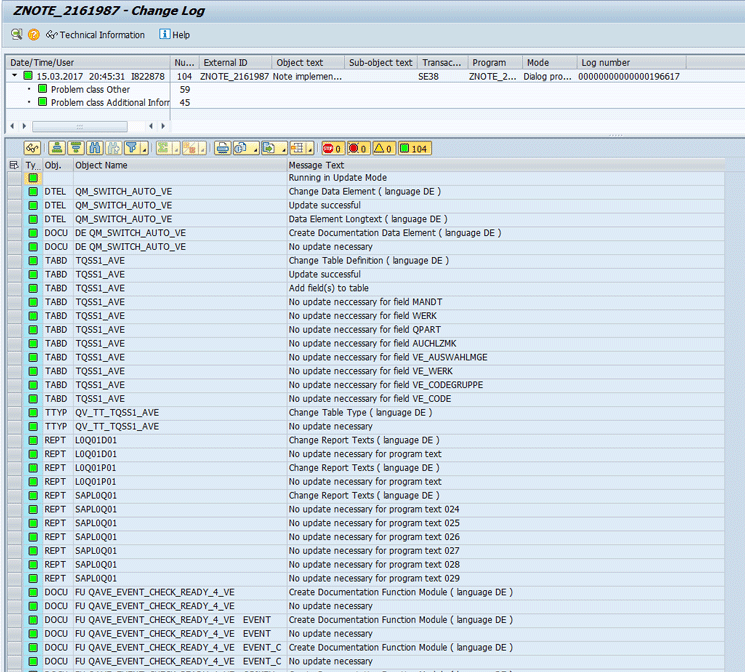Collapse the 15.03.2017 log entry node

(14, 76)
